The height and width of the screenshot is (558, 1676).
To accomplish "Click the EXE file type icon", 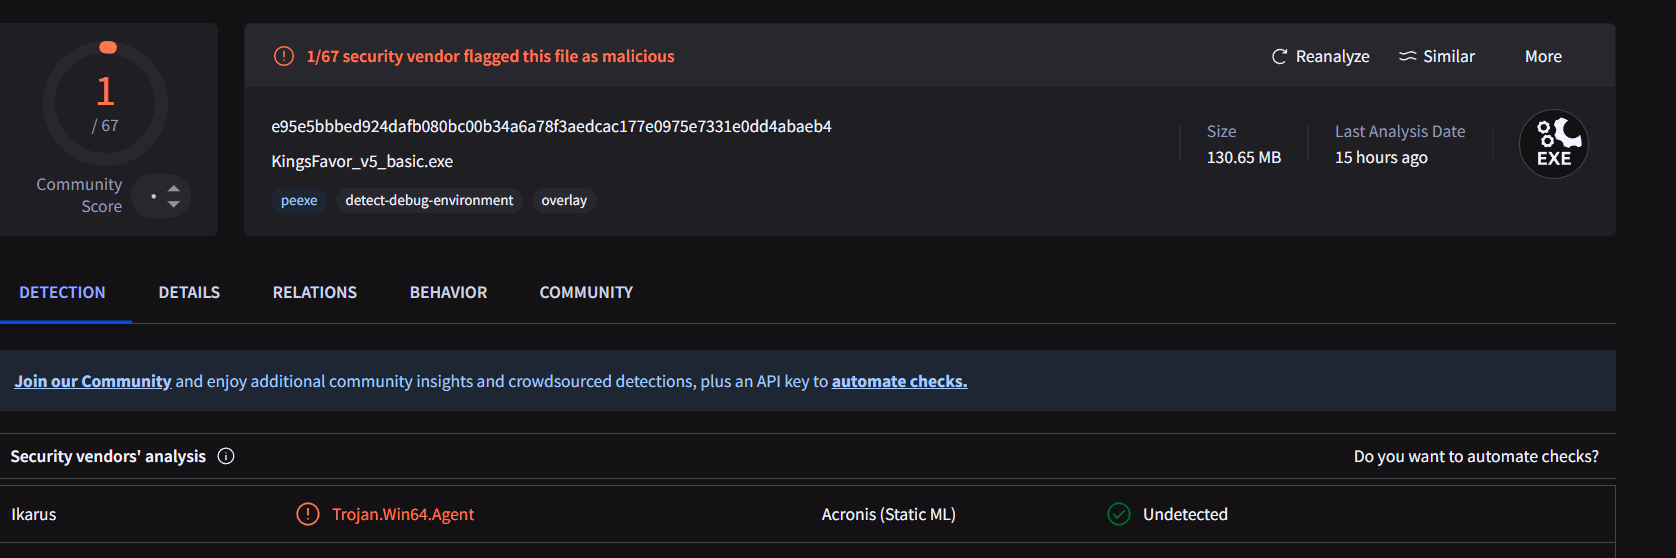I will [x=1553, y=144].
